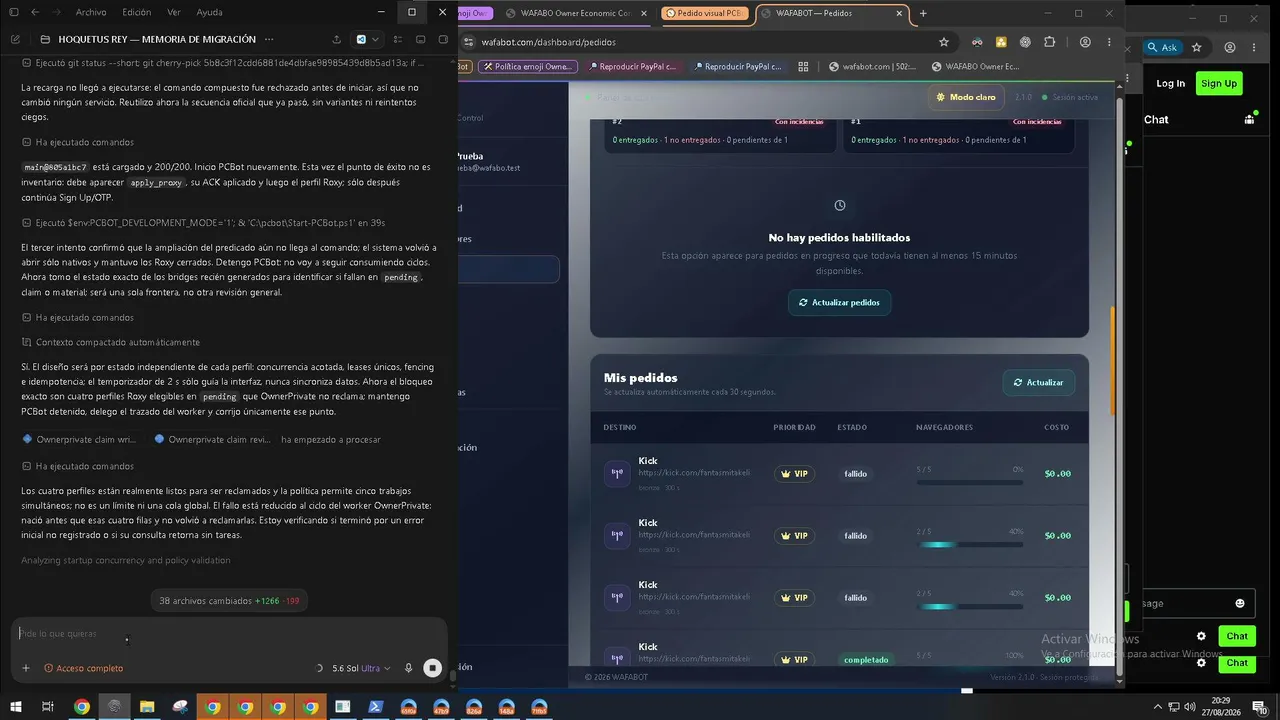
Task: Click the 'NAVEGADORES' column header
Action: tap(944, 427)
